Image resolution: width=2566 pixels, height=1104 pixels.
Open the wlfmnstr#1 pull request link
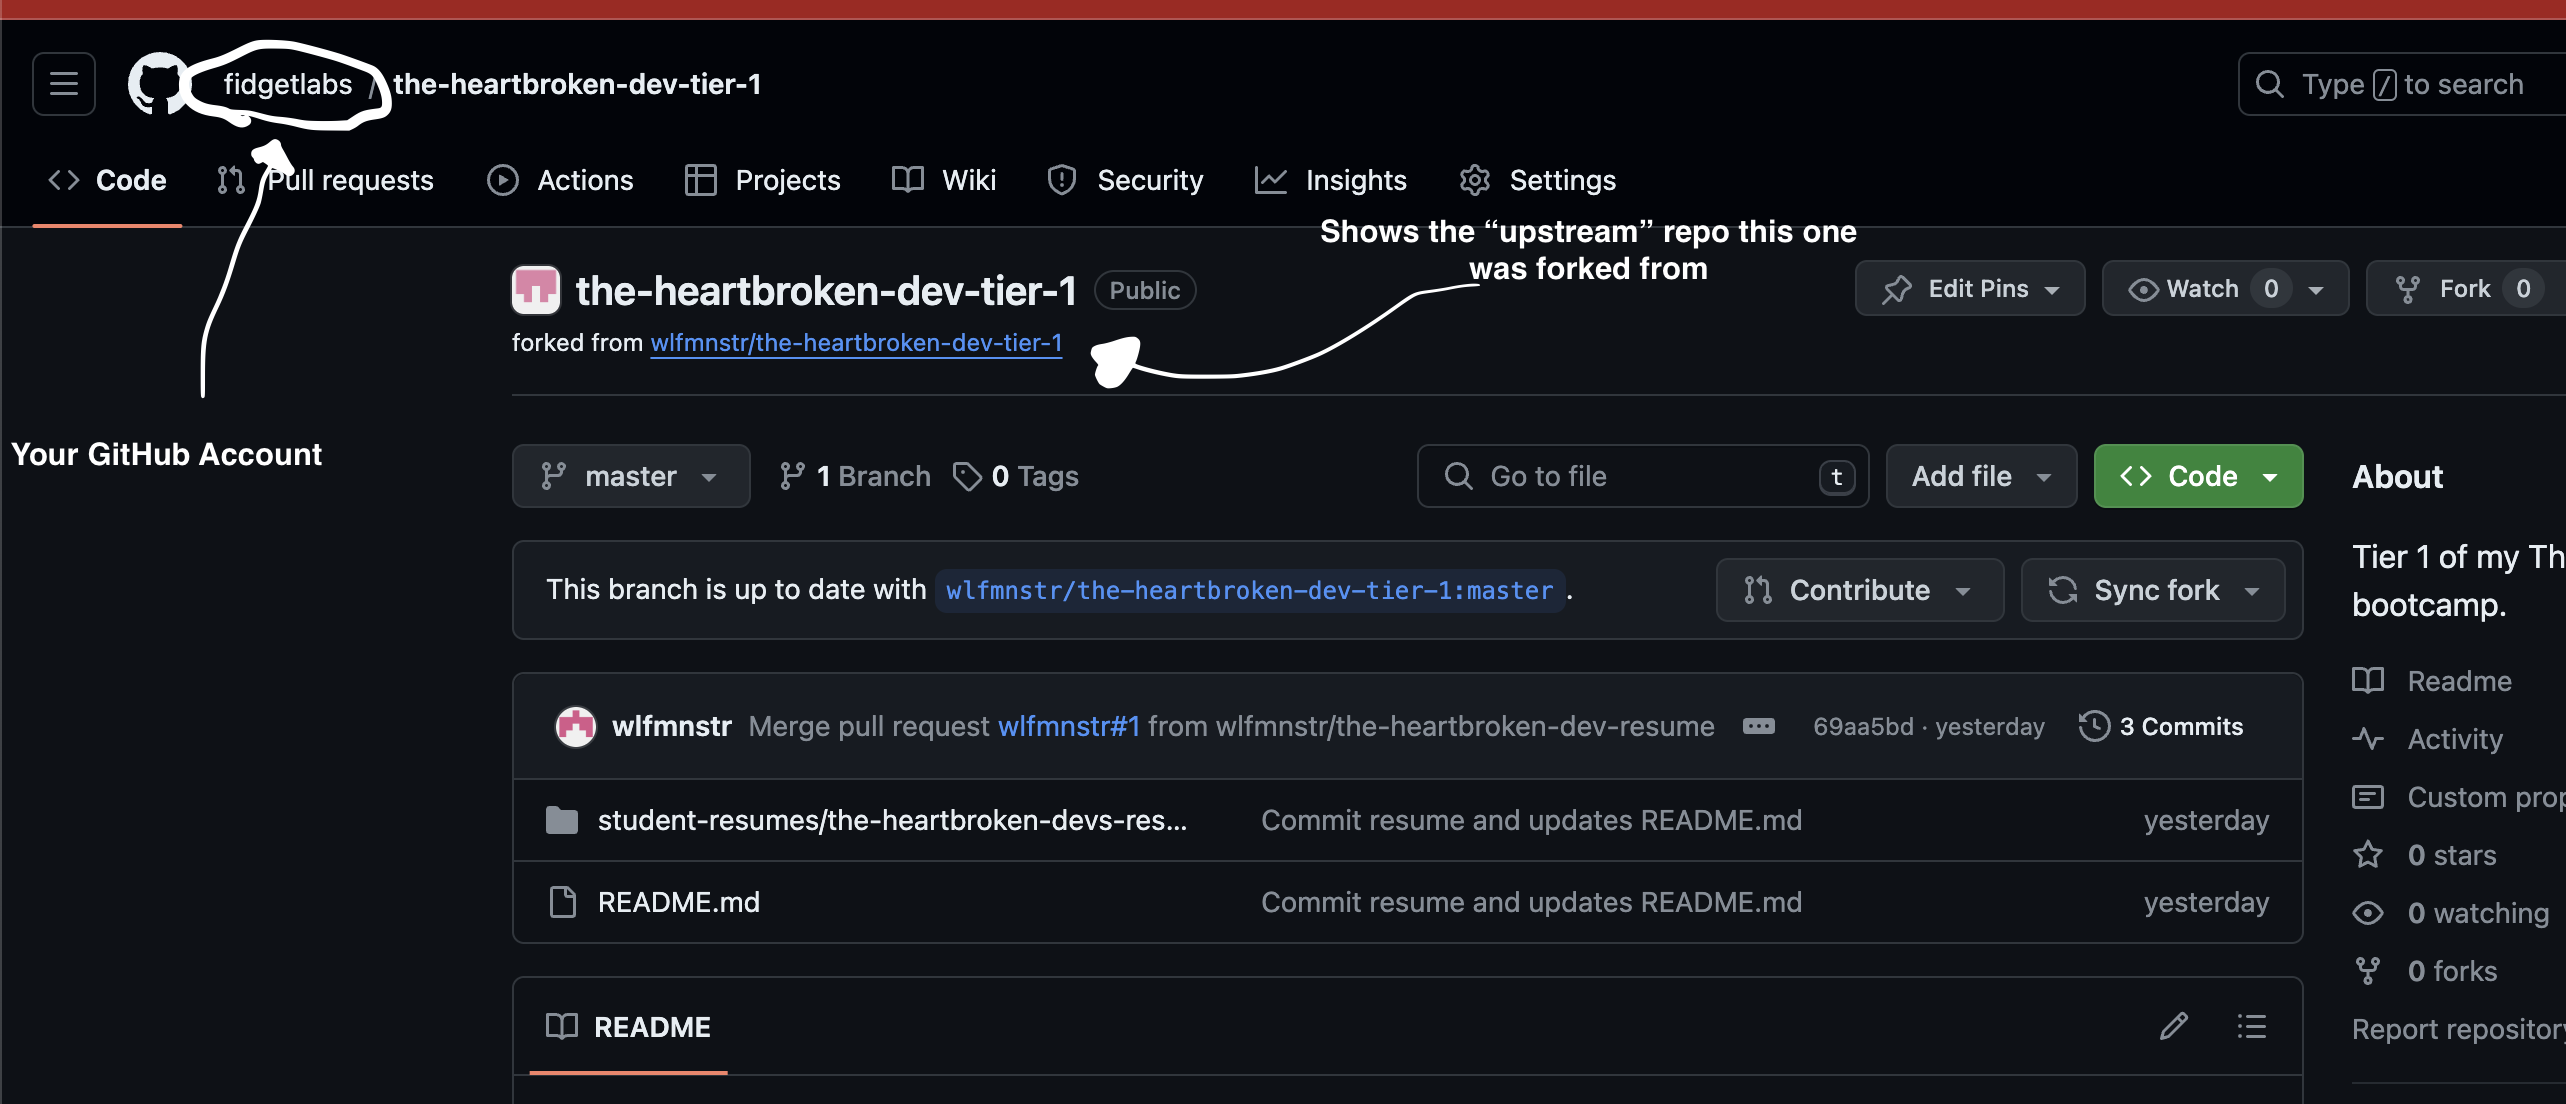pos(1069,726)
